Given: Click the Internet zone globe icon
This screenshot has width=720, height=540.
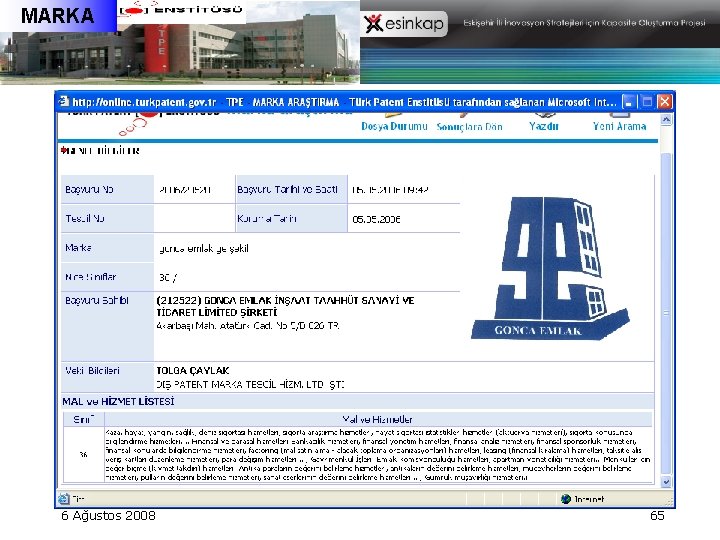Looking at the screenshot, I should (566, 499).
